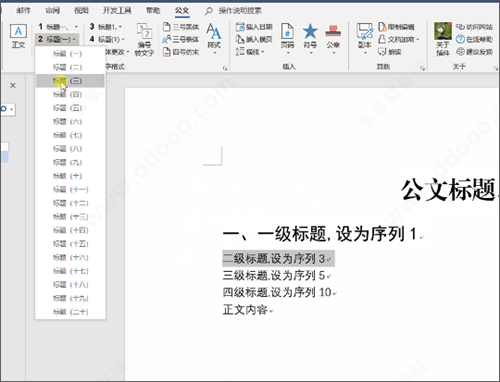The height and width of the screenshot is (382, 500).
Task: Close the left navigation pane
Action: pos(13,86)
